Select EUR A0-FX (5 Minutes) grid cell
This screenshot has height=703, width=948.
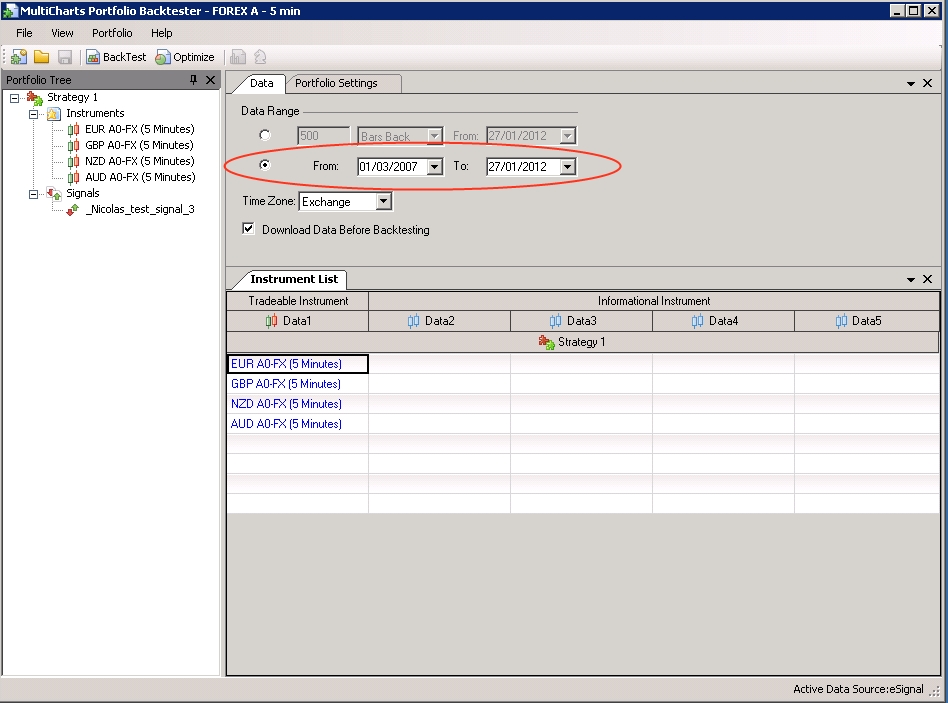(x=297, y=364)
